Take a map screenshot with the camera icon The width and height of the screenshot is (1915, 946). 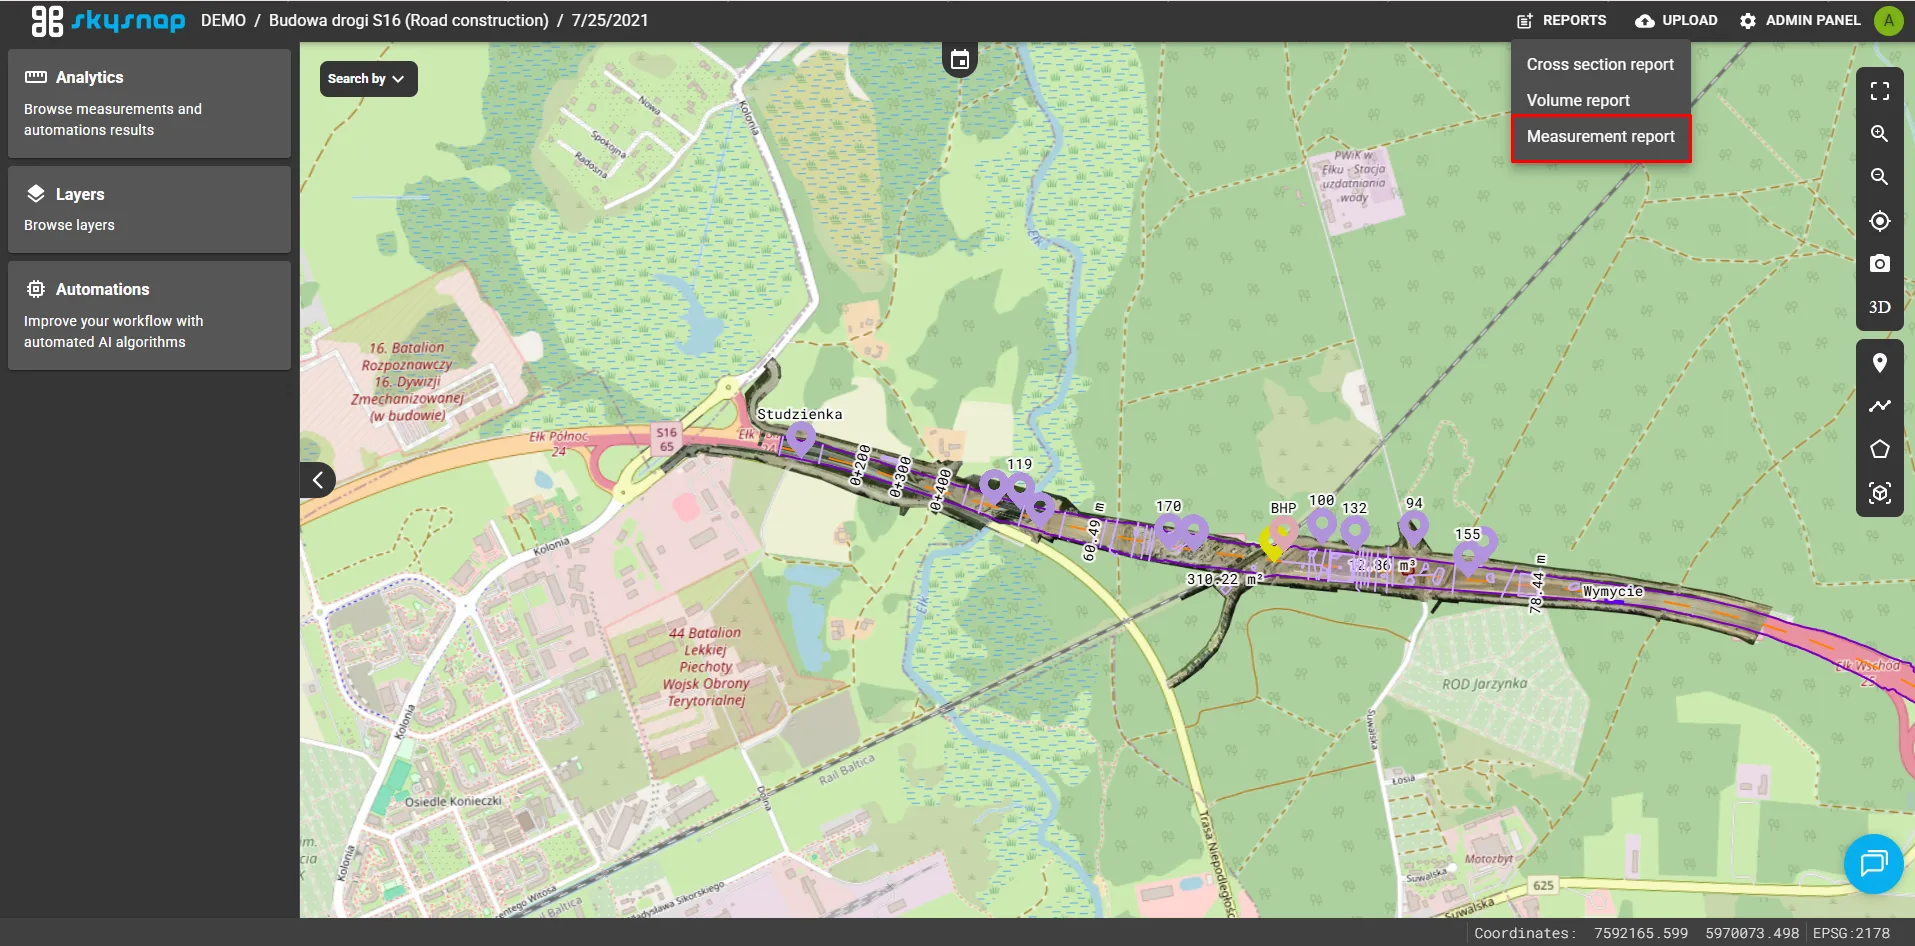tap(1879, 264)
